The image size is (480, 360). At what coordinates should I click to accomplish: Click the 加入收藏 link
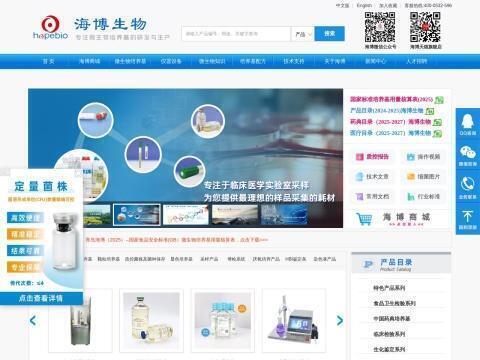pyautogui.click(x=388, y=5)
